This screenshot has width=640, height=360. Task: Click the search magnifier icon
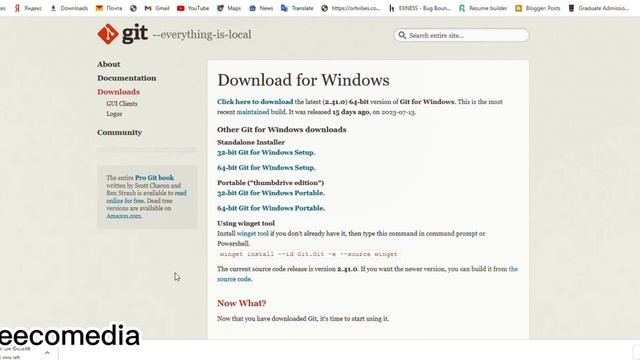click(402, 35)
